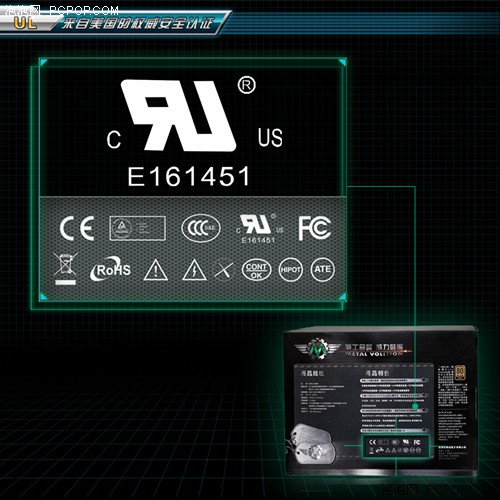
Task: Click the rectangular boxed certification label after CE
Action: 138,228
